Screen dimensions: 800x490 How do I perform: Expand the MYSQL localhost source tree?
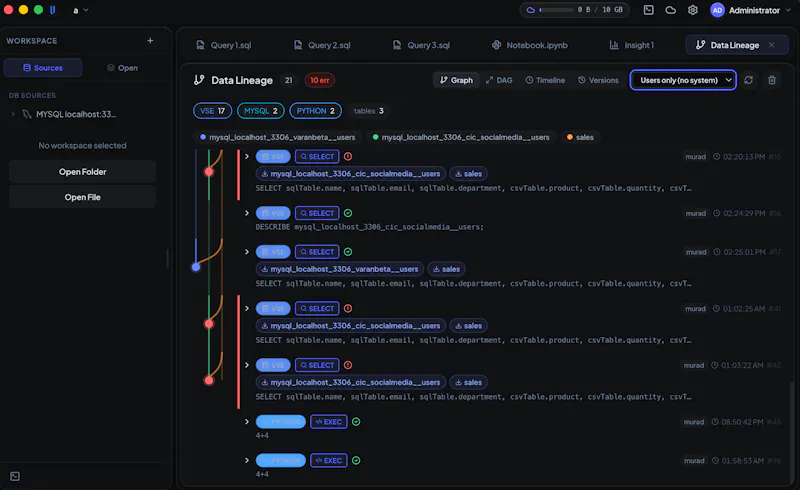click(13, 114)
